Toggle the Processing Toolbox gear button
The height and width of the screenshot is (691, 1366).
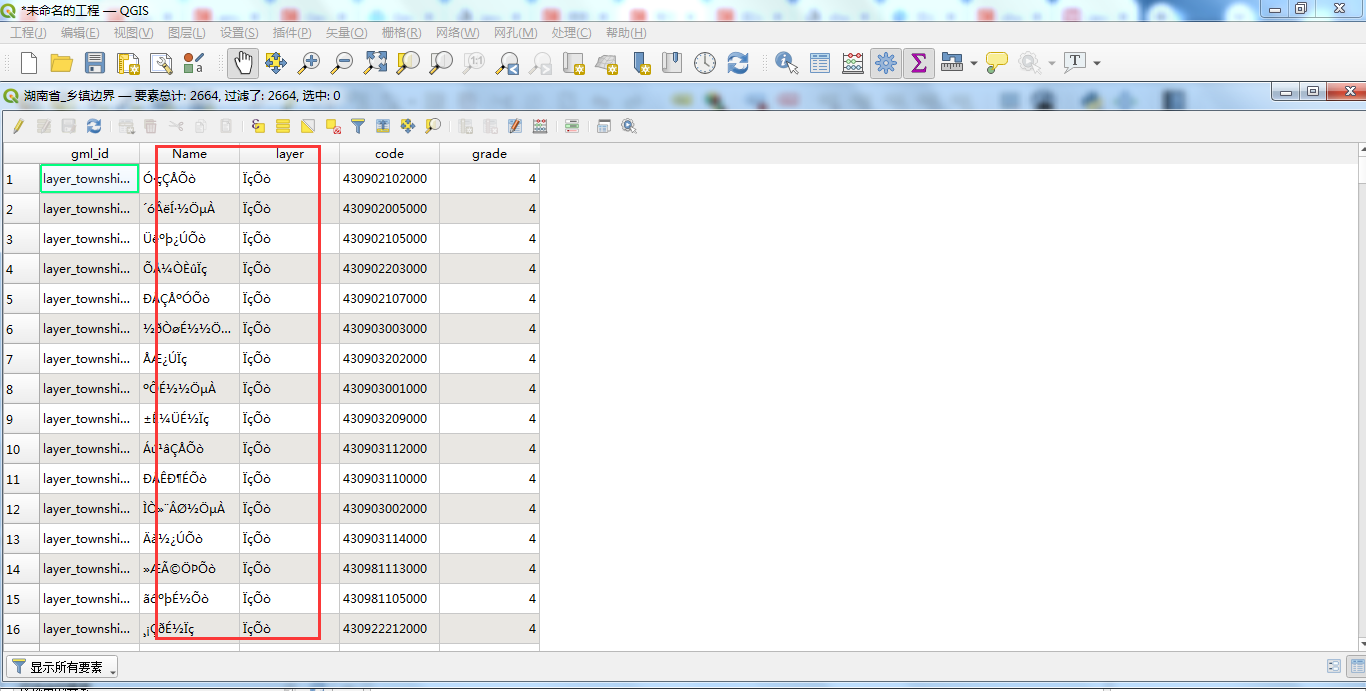885,63
